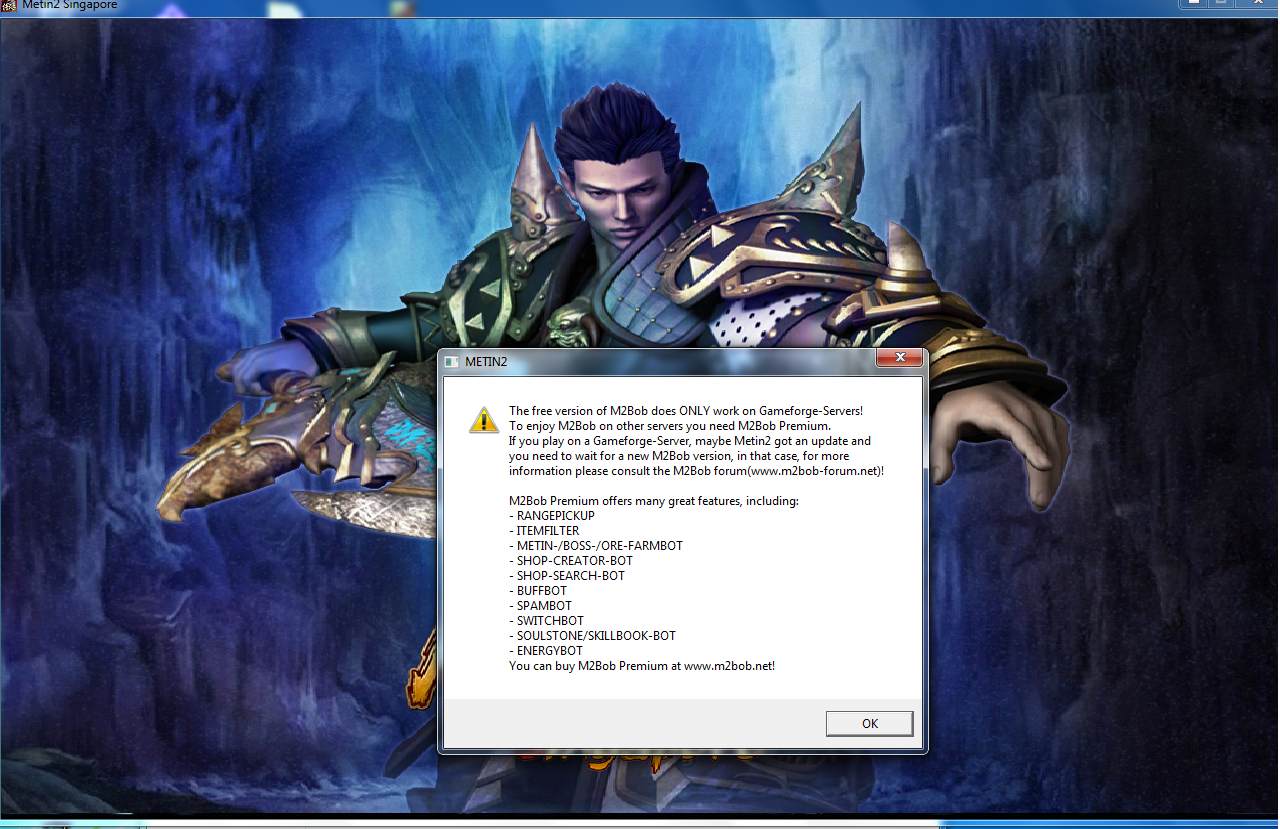Select the "- BUFFBOT" feature line

click(538, 591)
